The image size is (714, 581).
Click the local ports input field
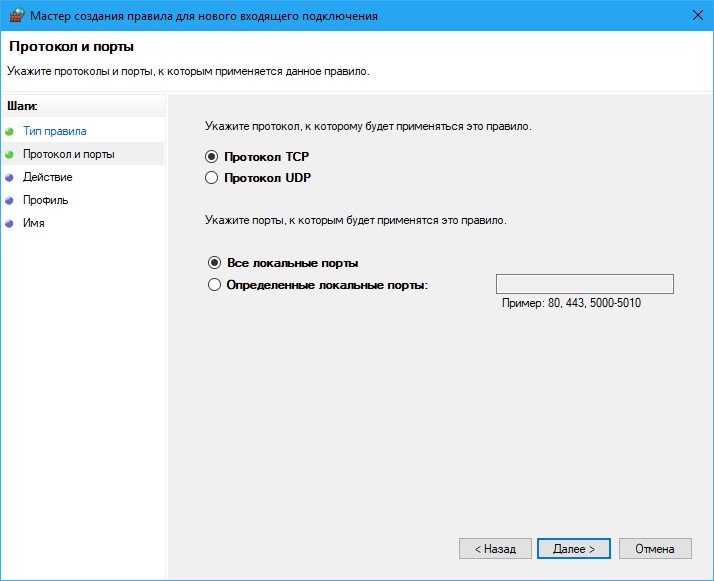coord(585,284)
